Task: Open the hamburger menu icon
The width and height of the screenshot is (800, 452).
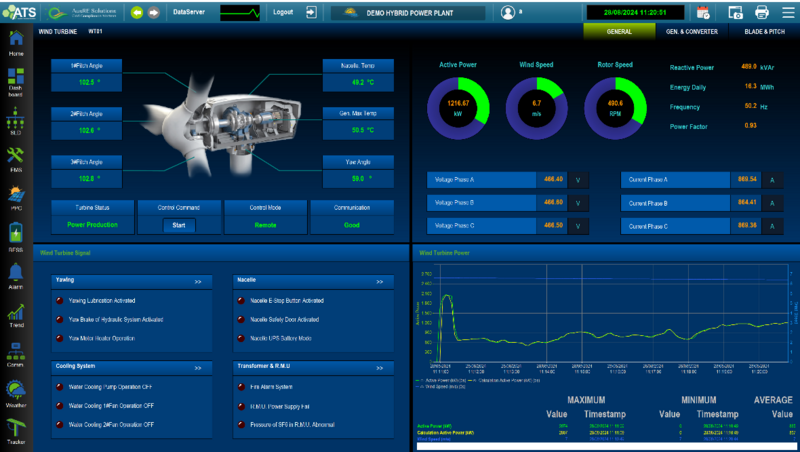Action: [x=788, y=12]
